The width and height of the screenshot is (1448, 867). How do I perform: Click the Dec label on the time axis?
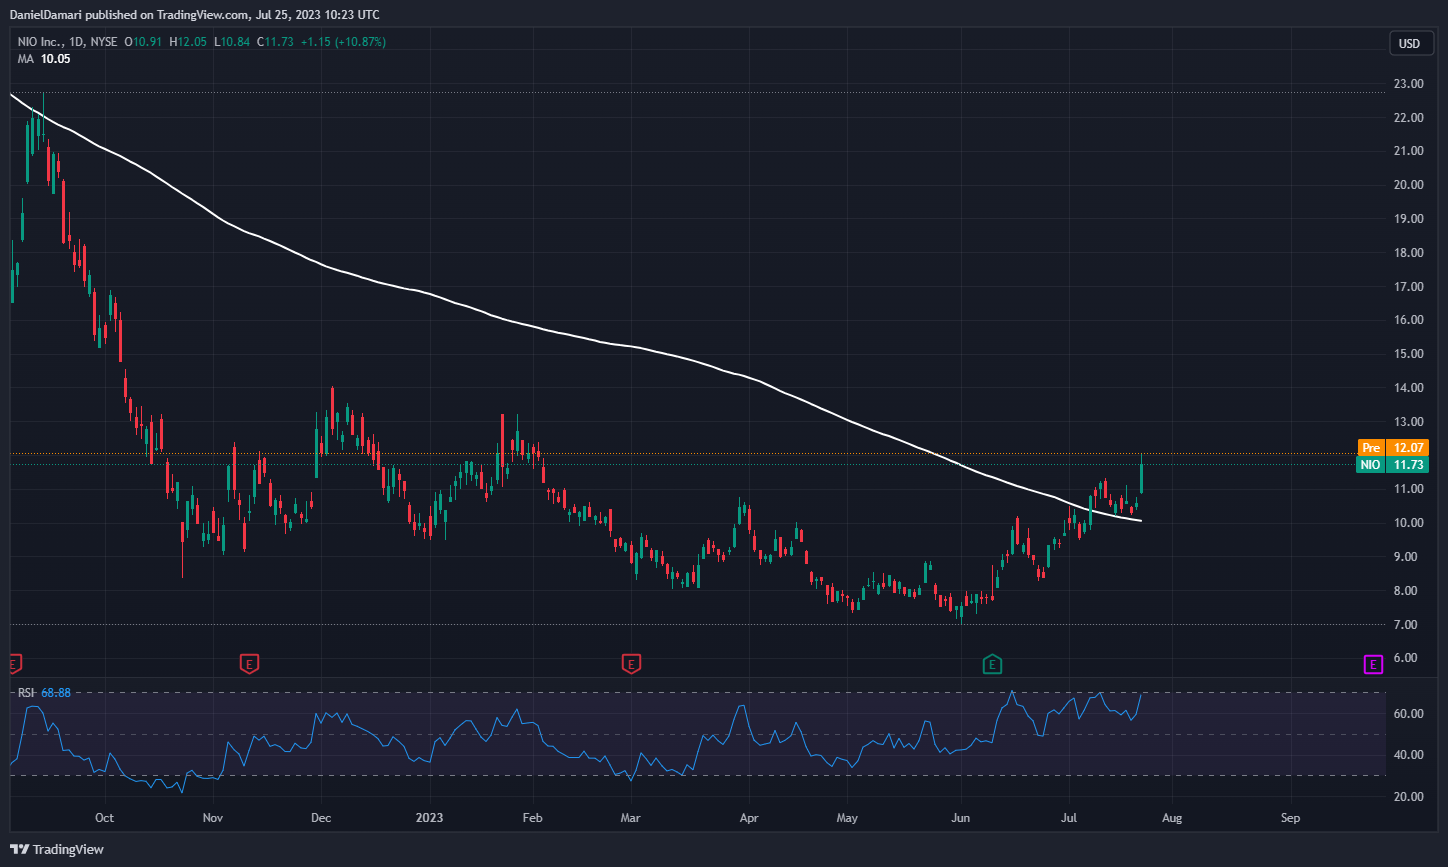click(321, 818)
